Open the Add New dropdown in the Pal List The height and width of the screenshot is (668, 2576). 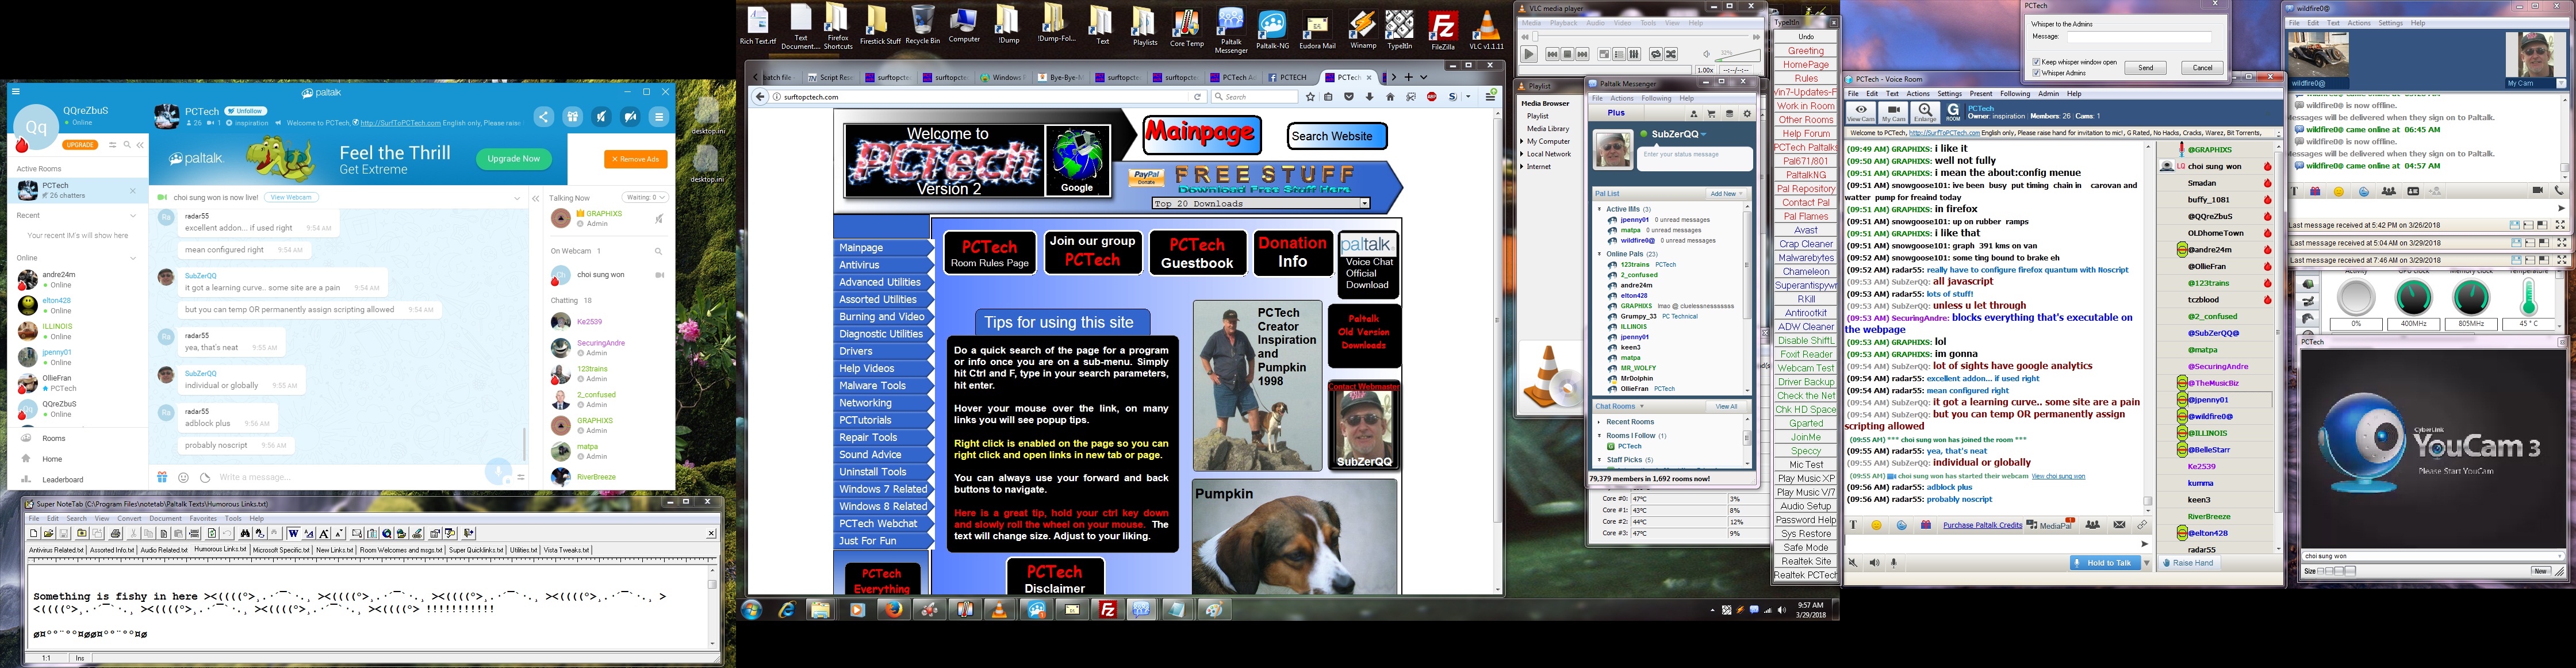point(1726,194)
